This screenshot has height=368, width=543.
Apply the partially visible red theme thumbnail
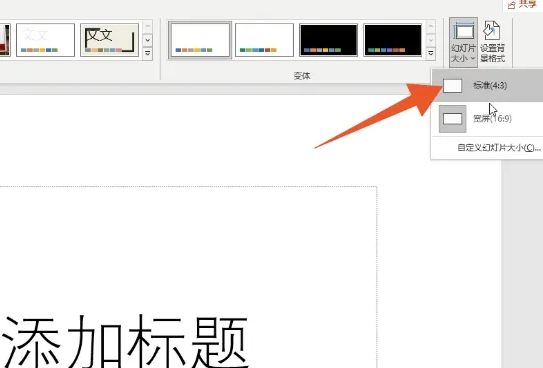point(5,40)
